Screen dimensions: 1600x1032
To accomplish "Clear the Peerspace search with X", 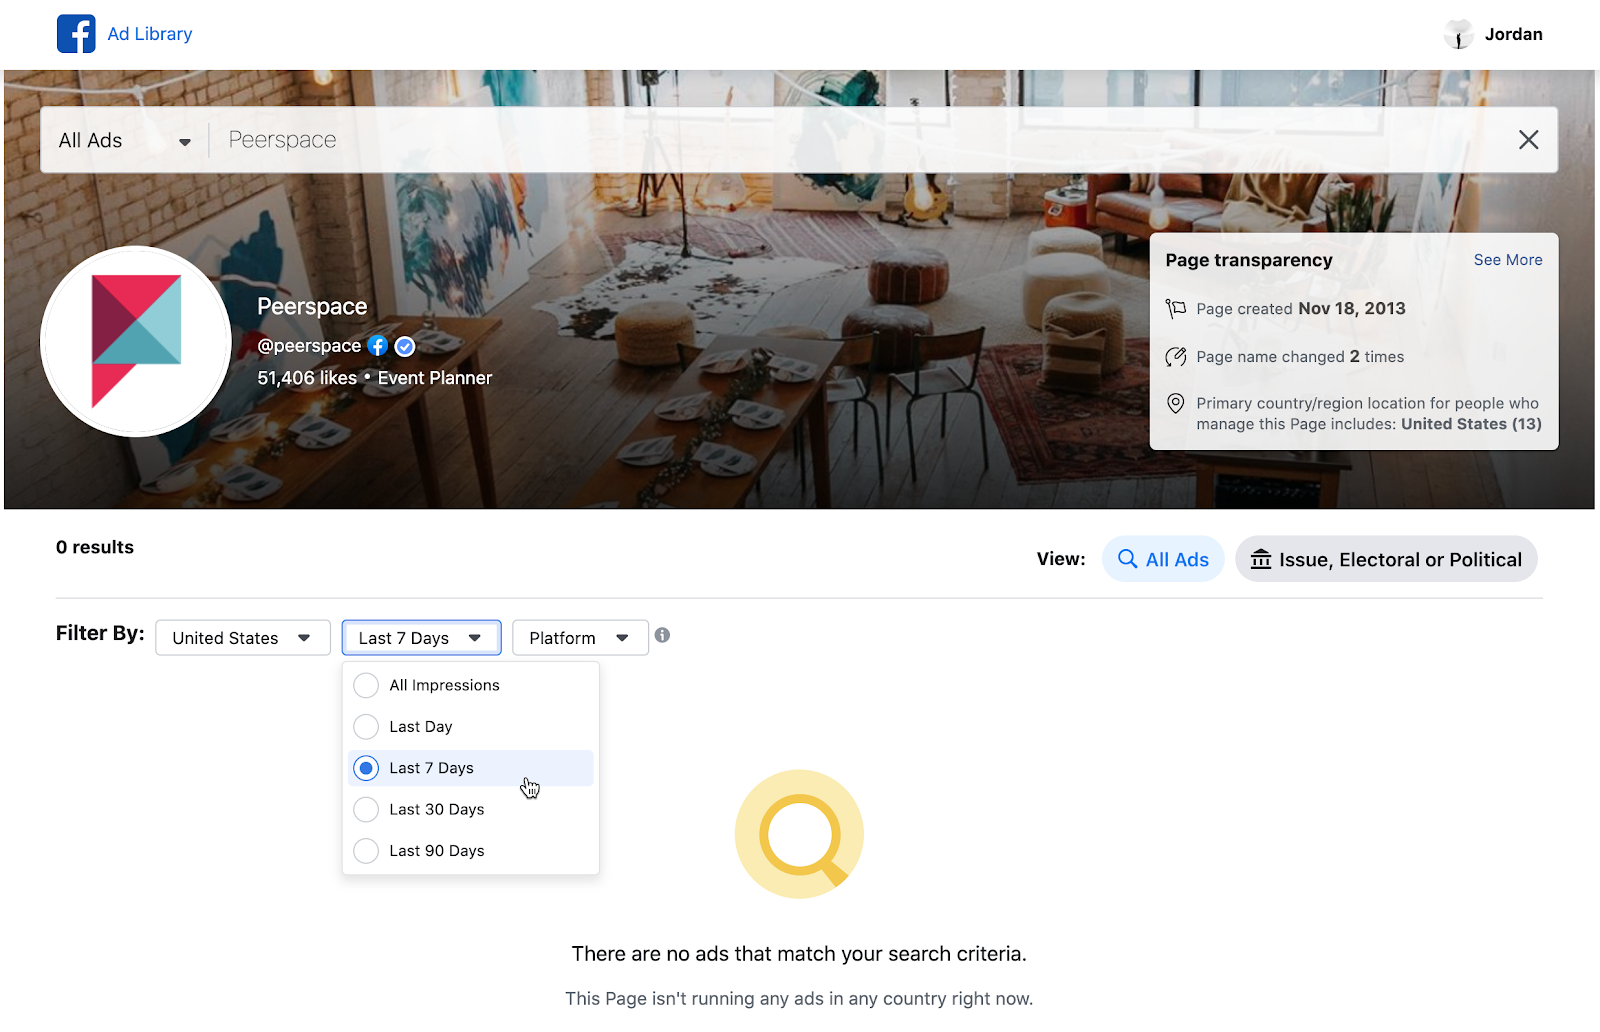I will coord(1528,140).
